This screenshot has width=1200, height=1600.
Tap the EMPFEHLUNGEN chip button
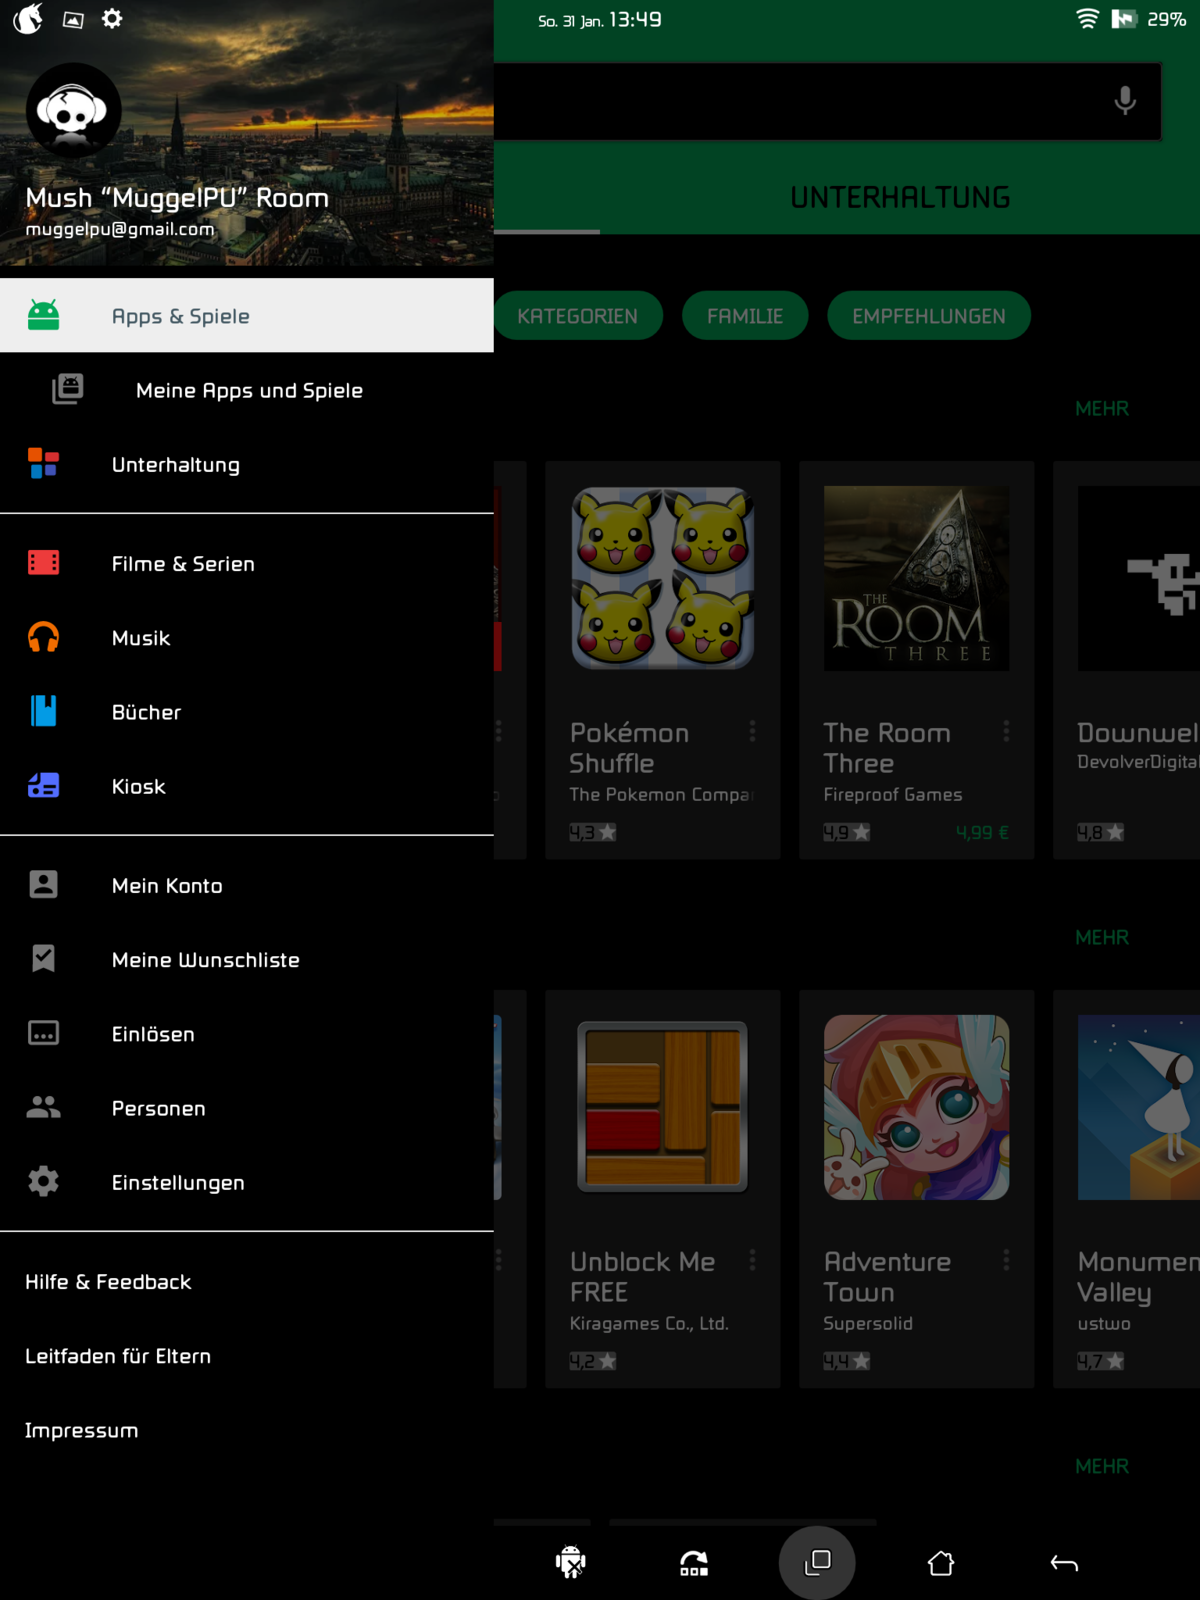point(928,316)
